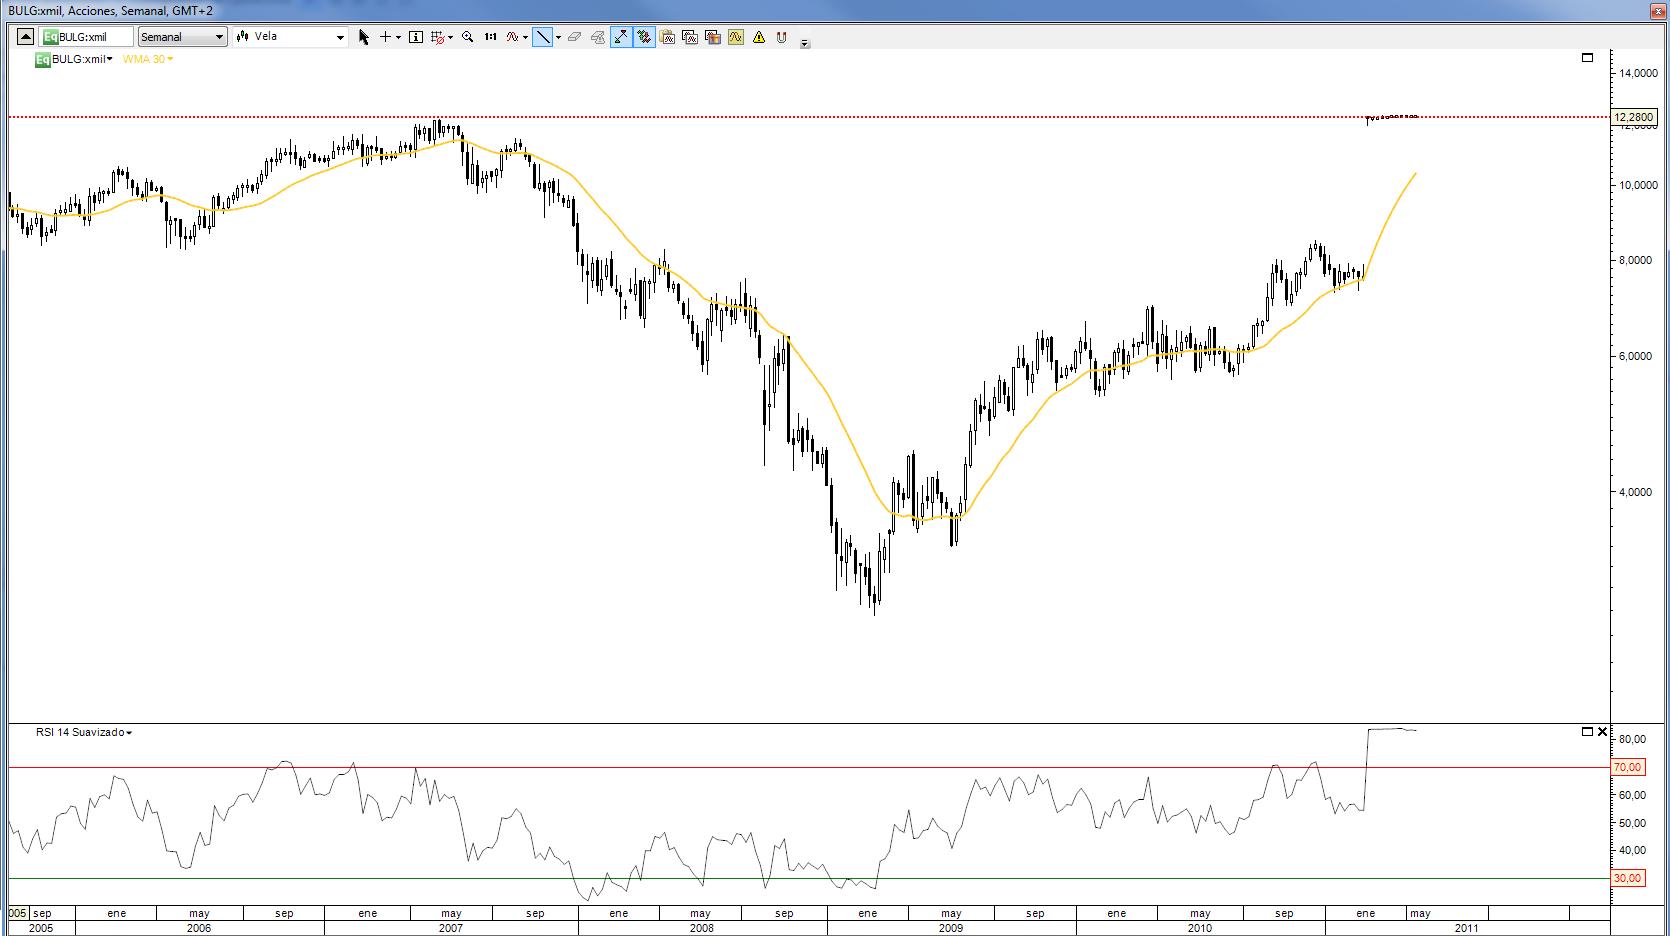Open the Semanal timeframe dropdown
The image size is (1670, 936).
coord(182,37)
